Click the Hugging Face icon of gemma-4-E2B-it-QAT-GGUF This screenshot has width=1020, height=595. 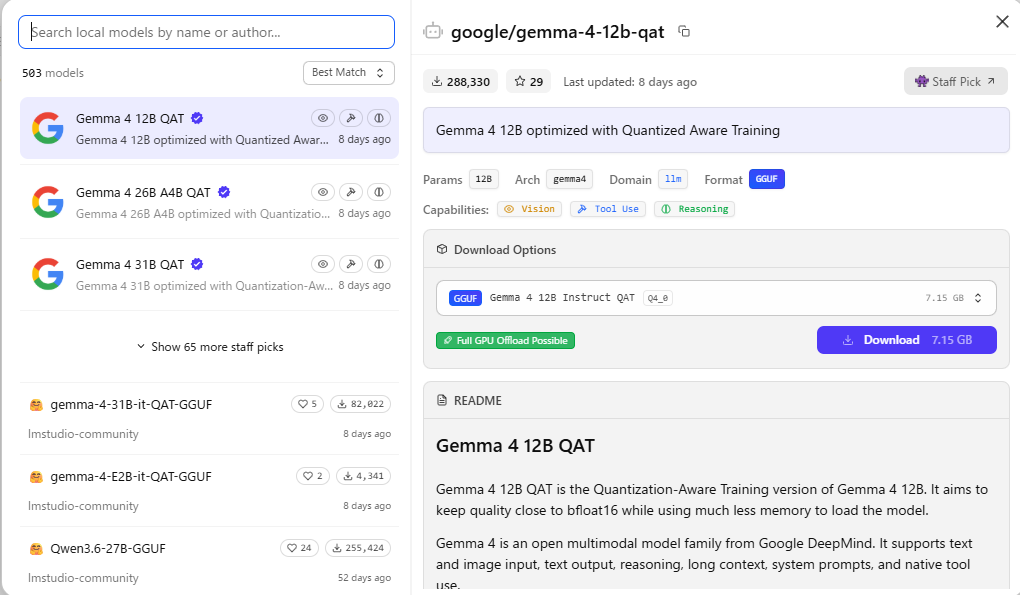point(36,477)
